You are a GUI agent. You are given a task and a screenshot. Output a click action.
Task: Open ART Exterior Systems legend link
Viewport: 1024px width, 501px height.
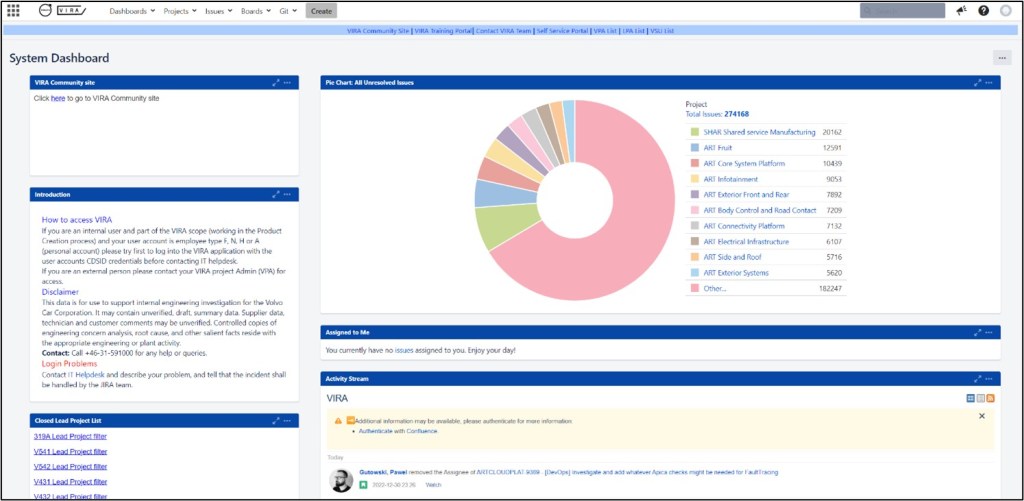736,273
